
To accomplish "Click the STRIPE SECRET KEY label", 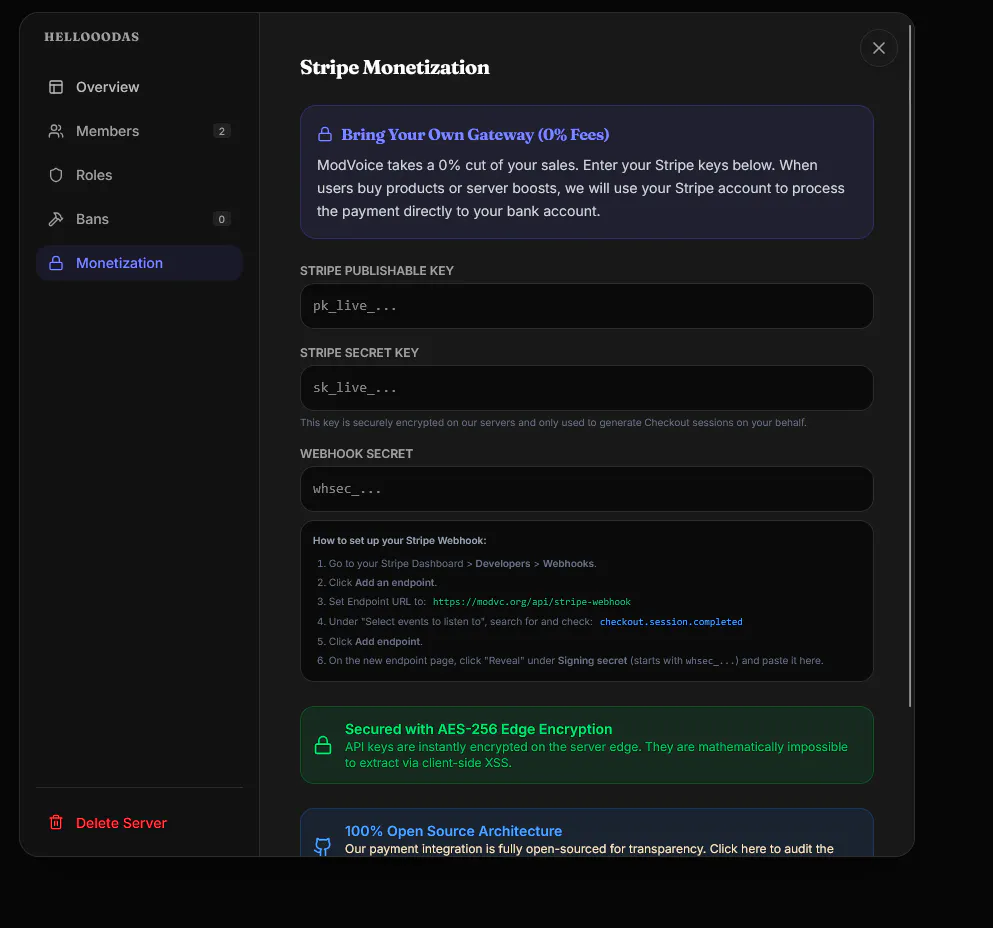I will 359,353.
